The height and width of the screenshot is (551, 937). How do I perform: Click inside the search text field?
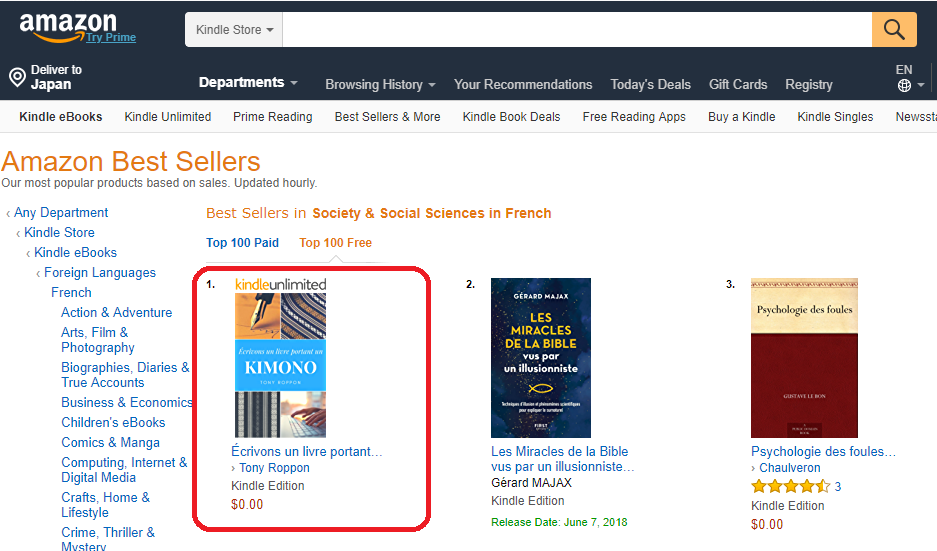[577, 30]
